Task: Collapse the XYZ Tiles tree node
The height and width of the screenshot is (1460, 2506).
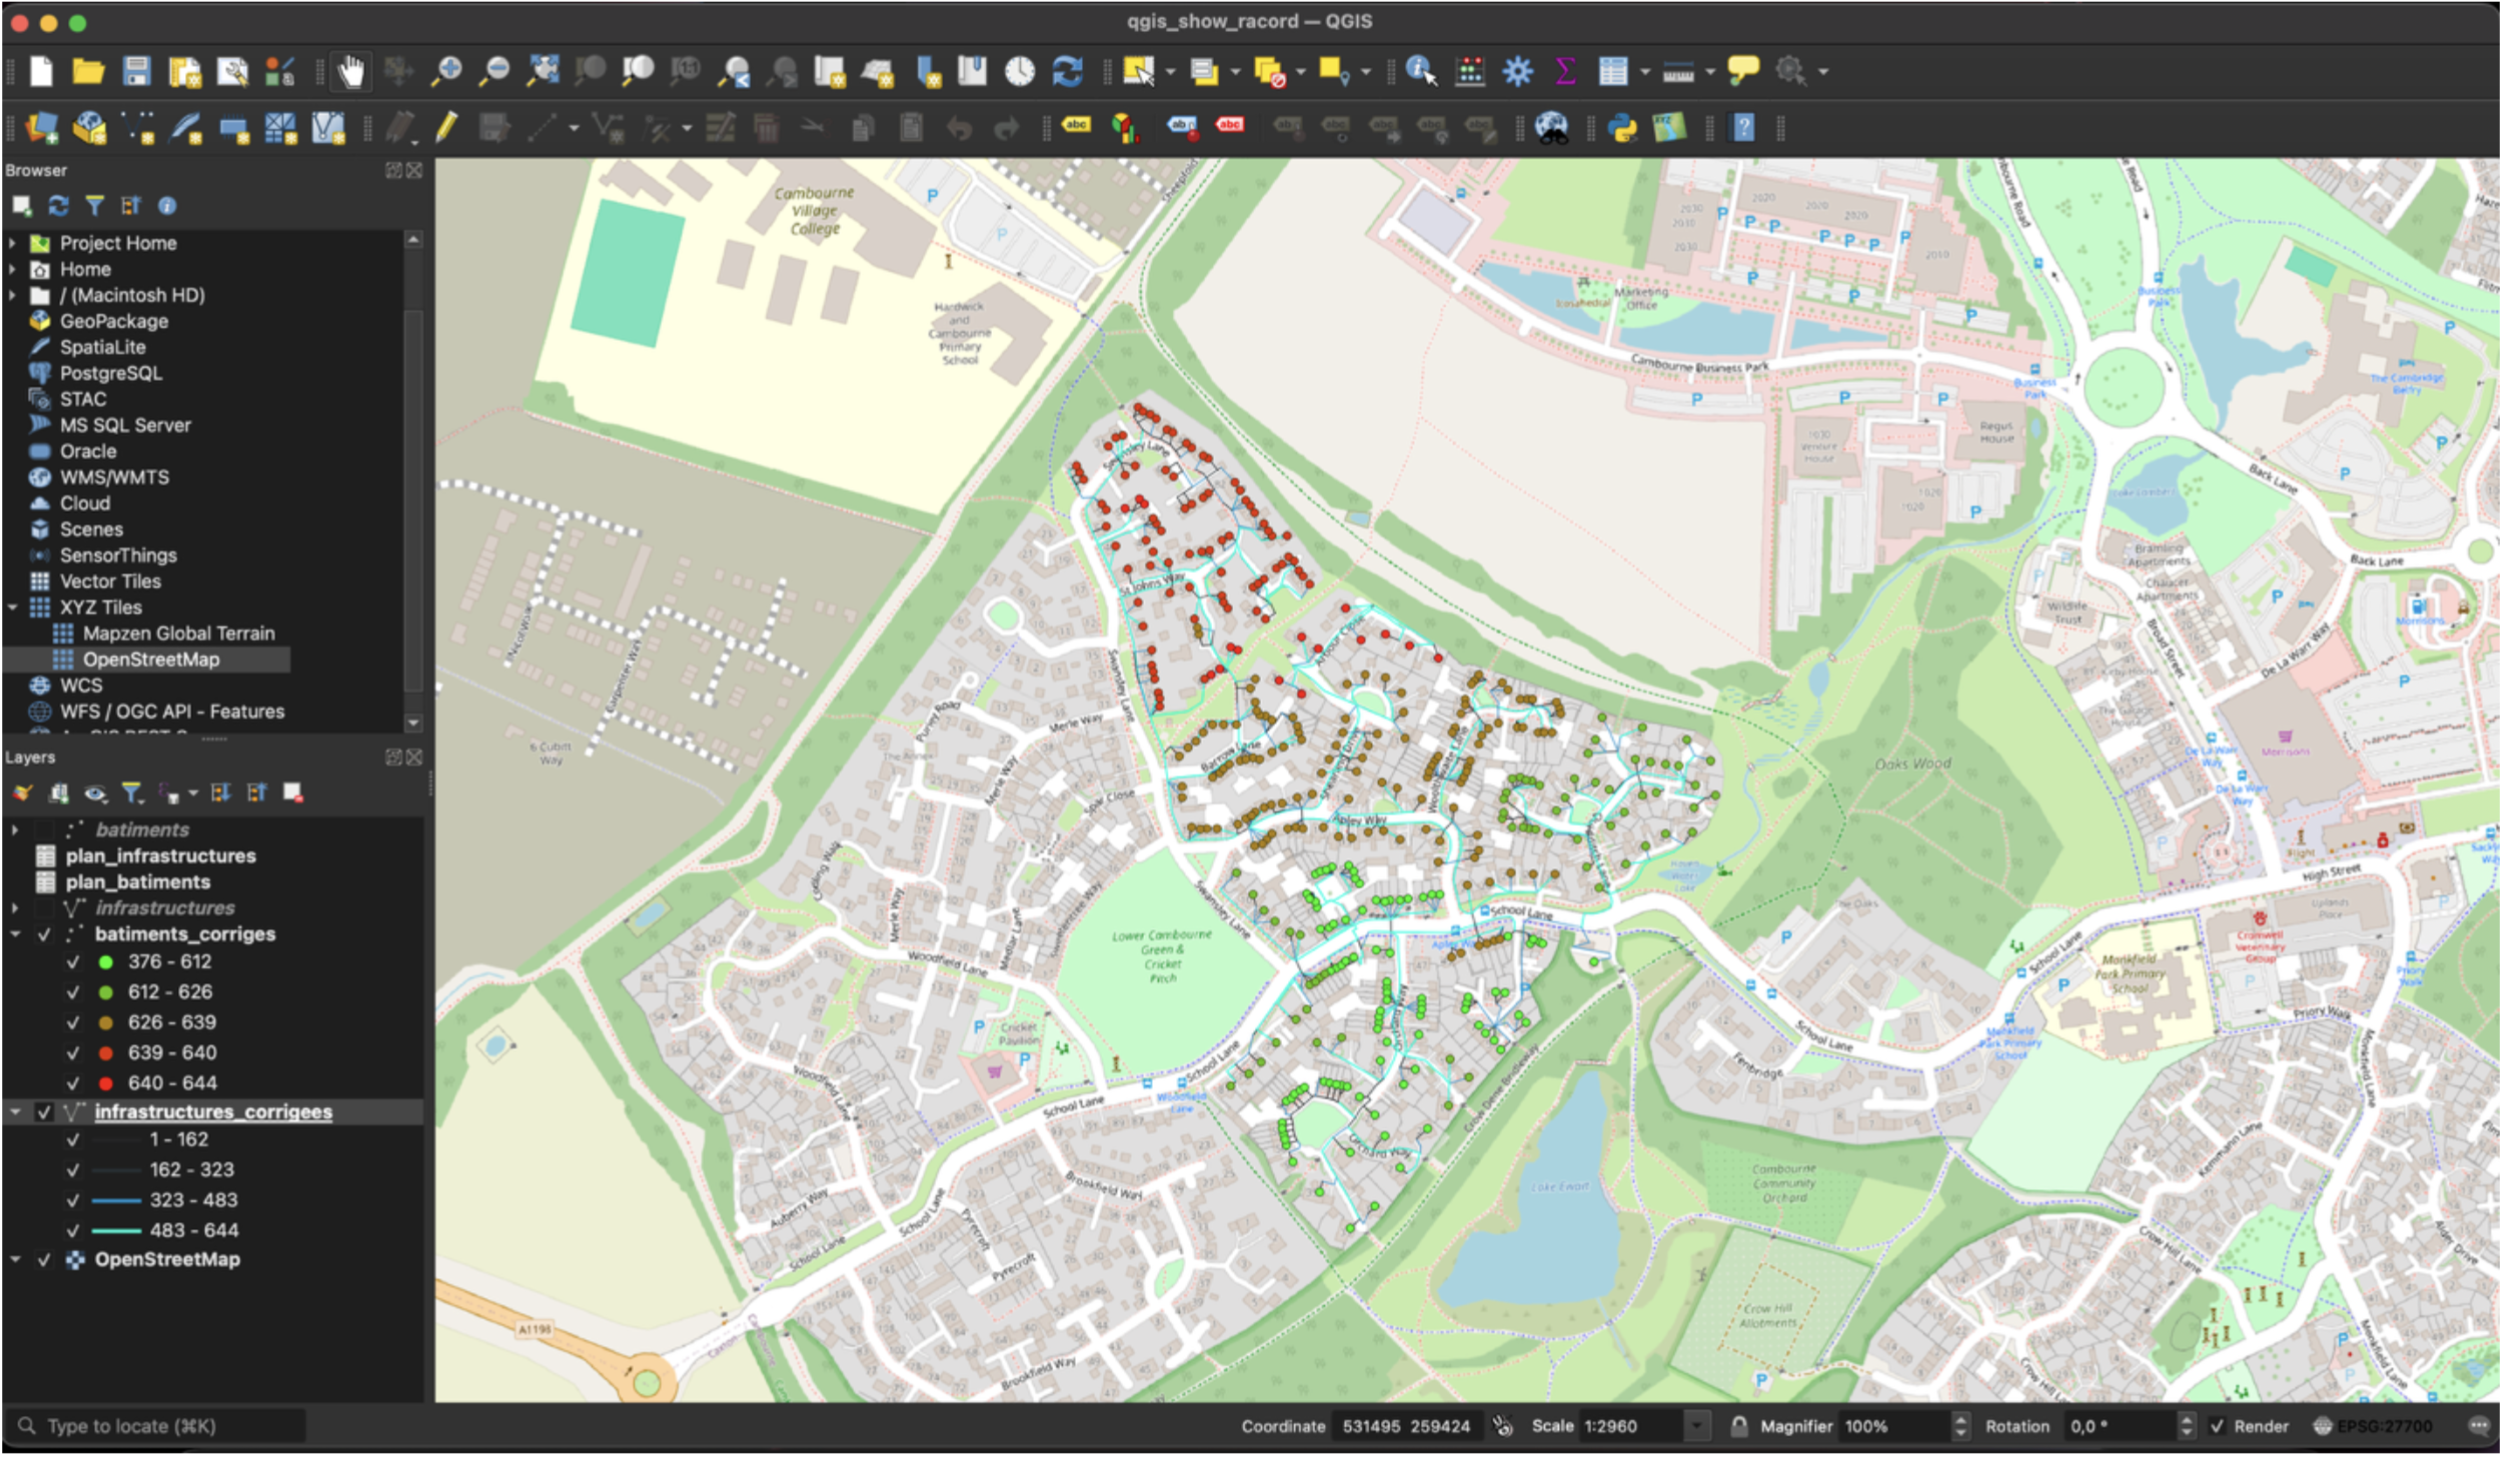Action: click(x=13, y=608)
